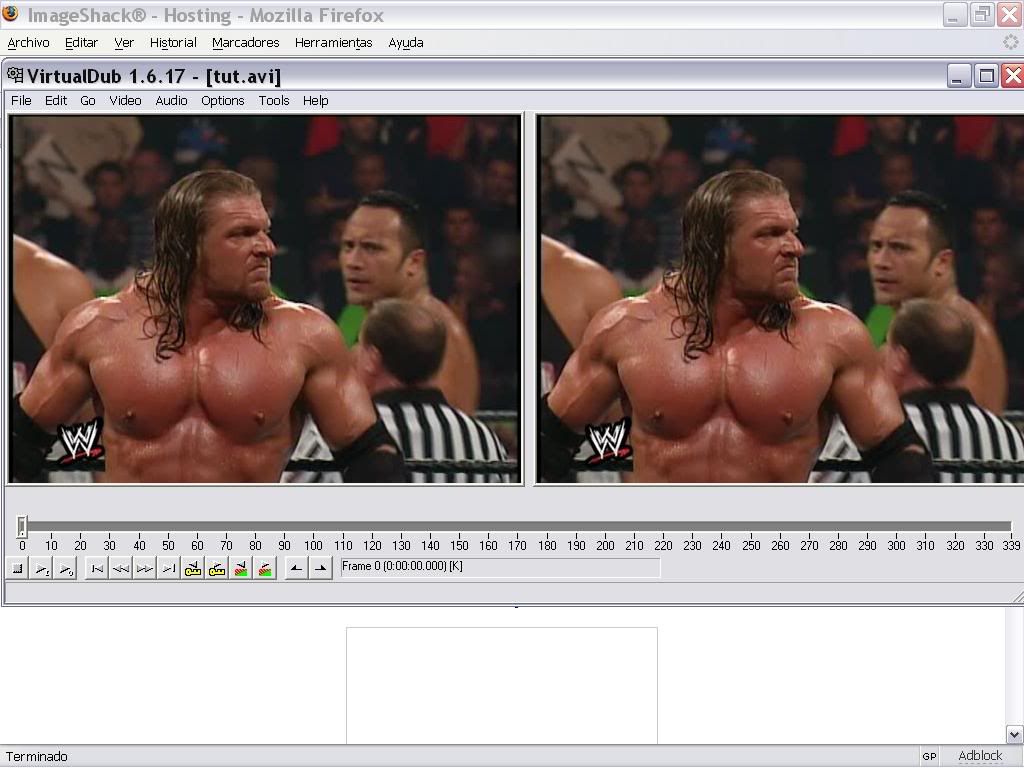This screenshot has height=768, width=1024.
Task: Jump to the end of video
Action: (x=168, y=569)
